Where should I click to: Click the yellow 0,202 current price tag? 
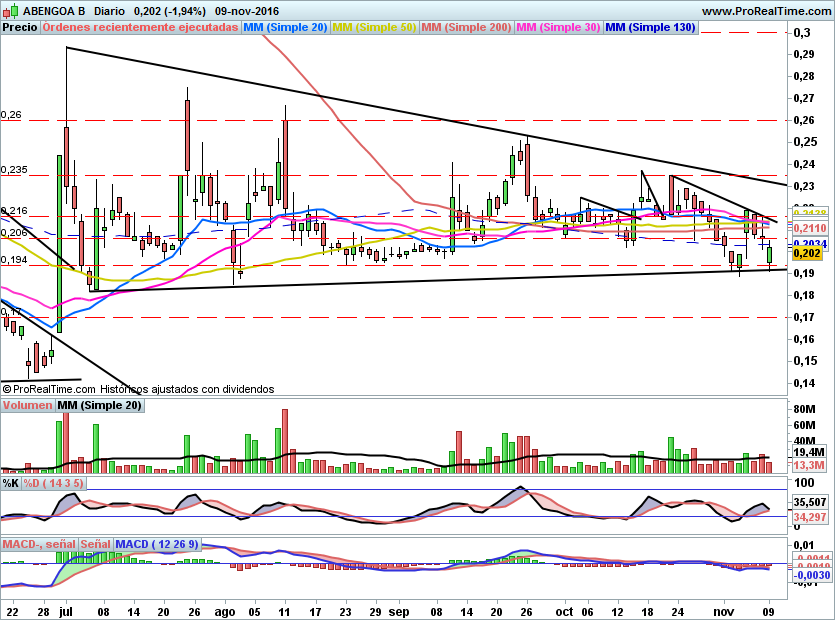coord(807,254)
